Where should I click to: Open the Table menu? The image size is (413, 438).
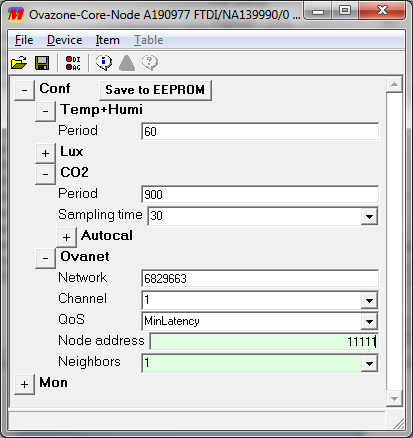149,40
